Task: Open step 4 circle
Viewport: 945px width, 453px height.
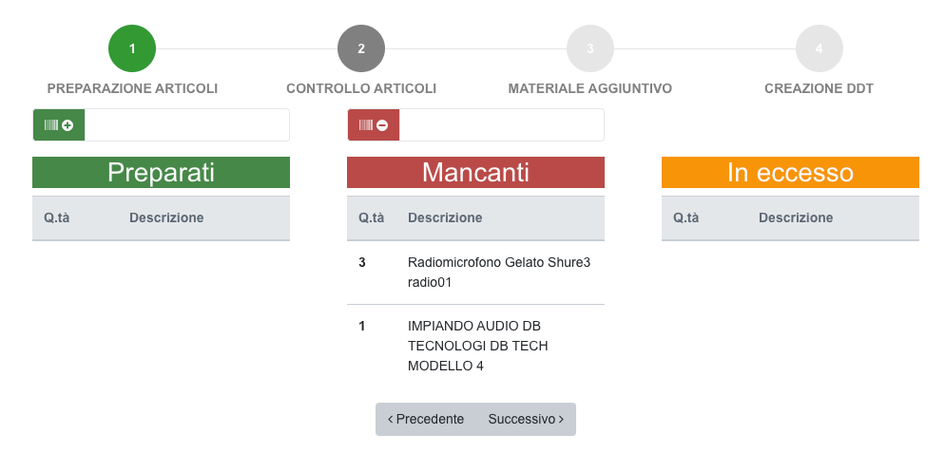Action: pyautogui.click(x=819, y=48)
